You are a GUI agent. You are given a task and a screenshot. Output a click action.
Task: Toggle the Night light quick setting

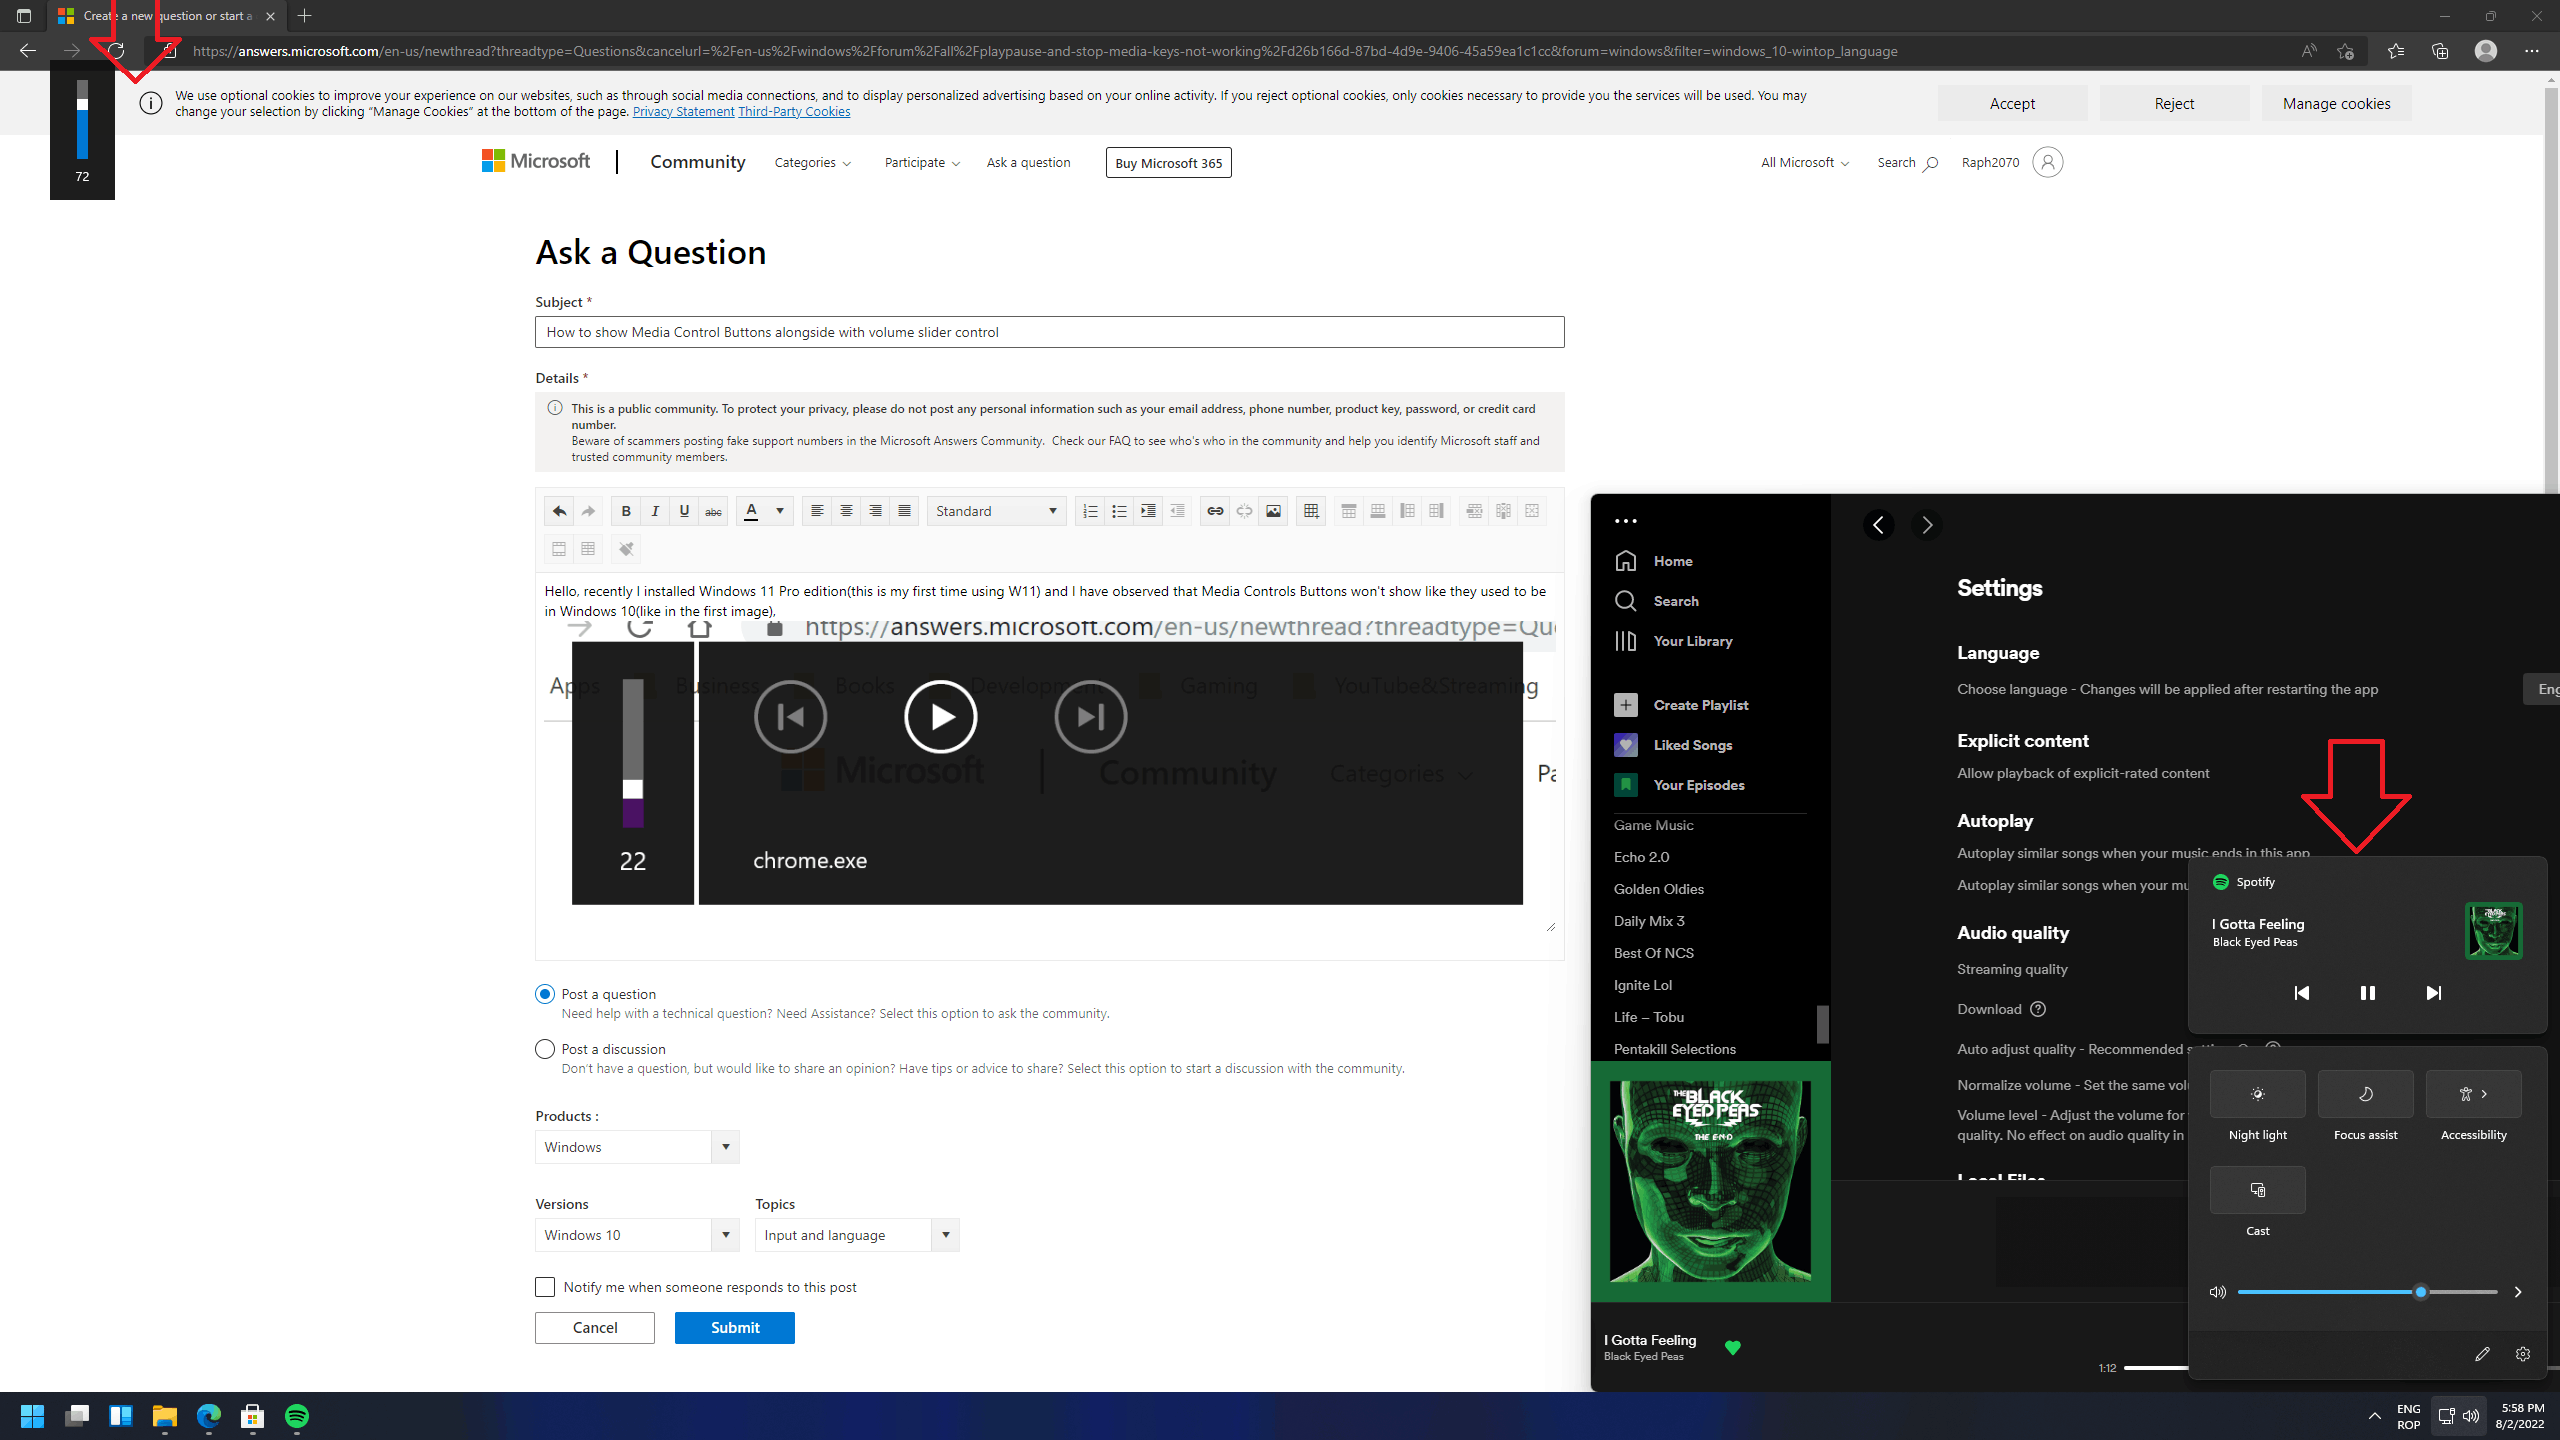(2257, 1094)
